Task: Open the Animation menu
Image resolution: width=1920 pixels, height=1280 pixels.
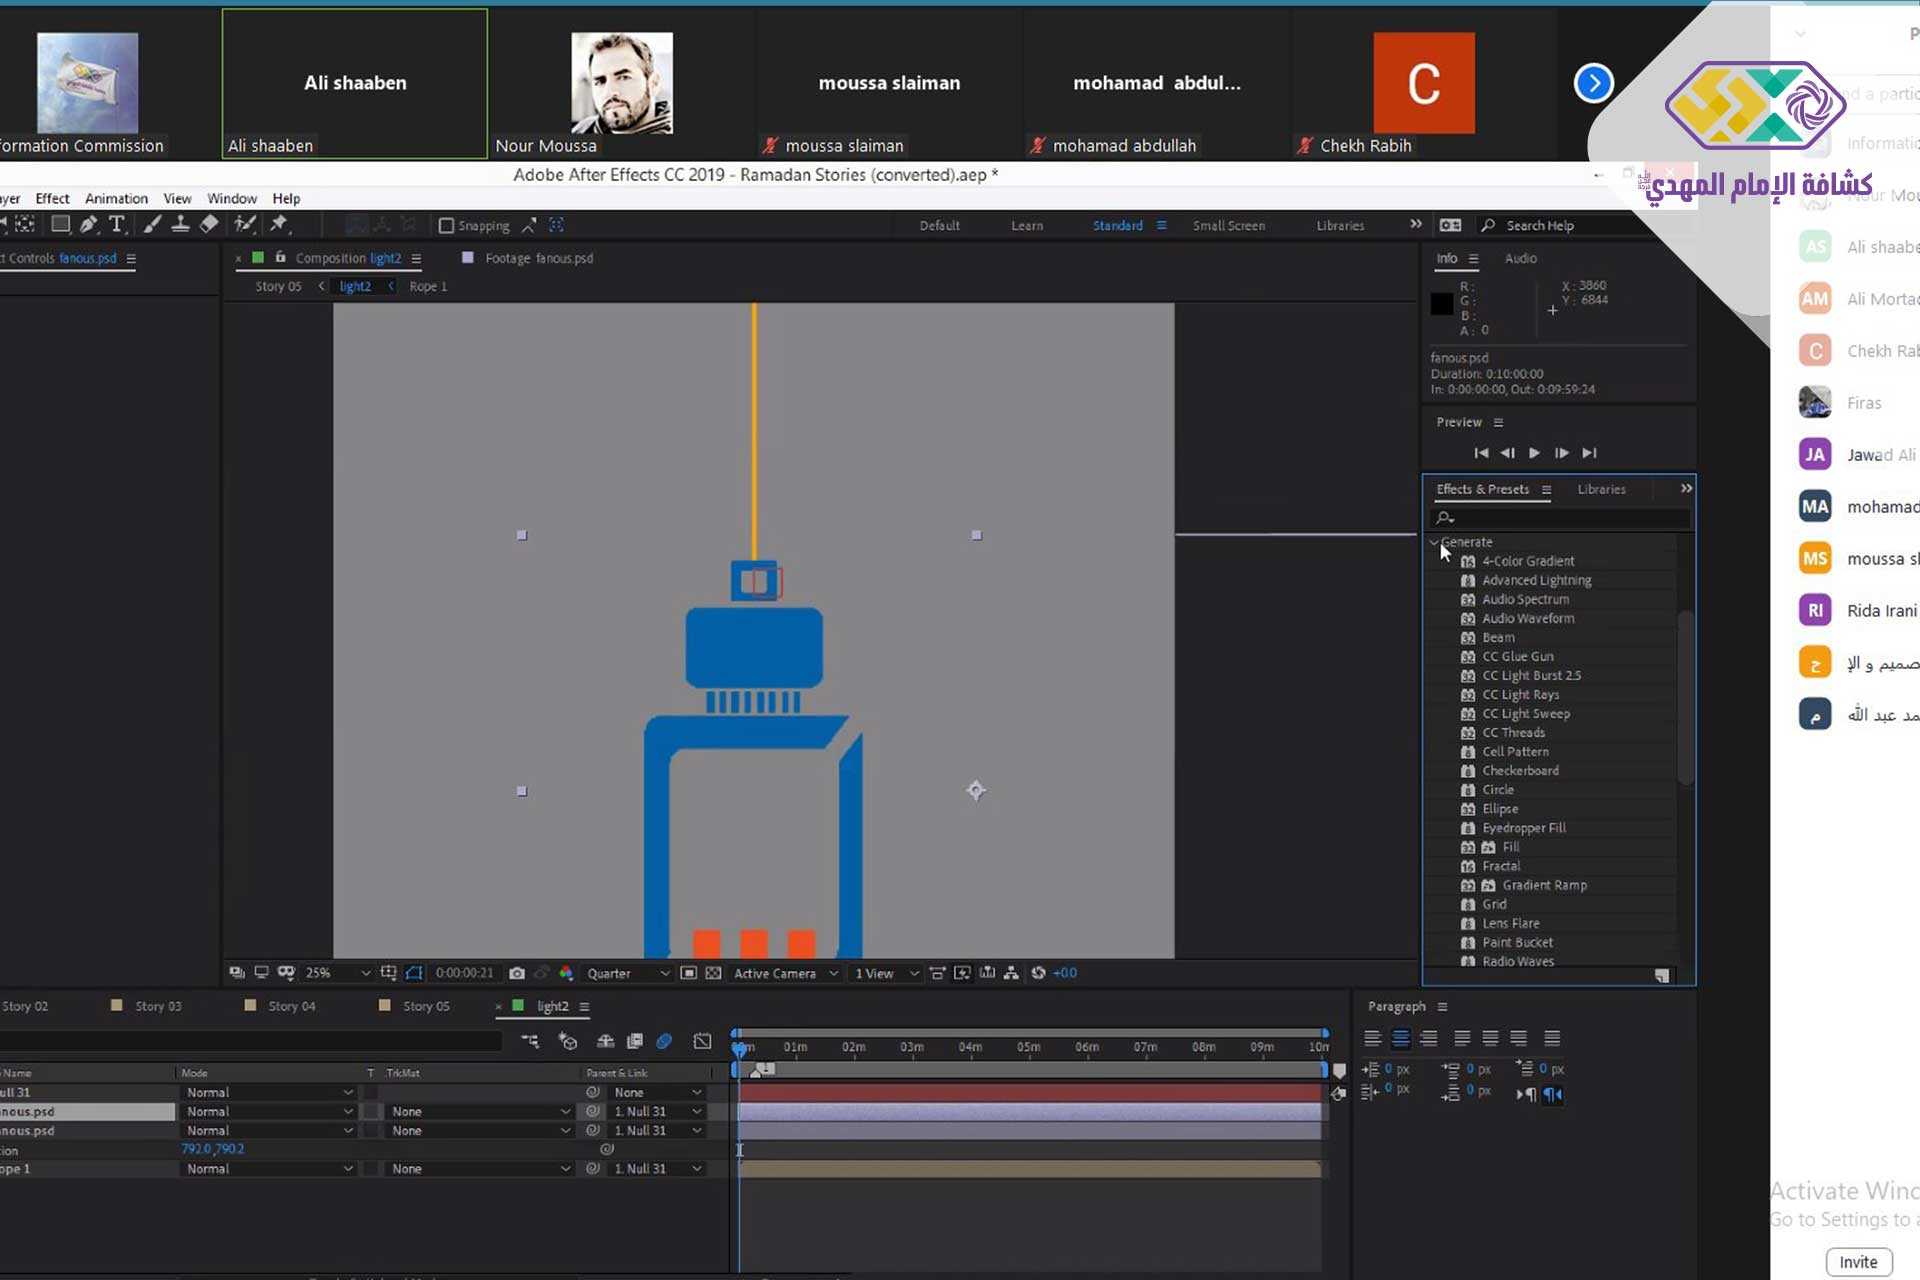Action: click(x=116, y=198)
